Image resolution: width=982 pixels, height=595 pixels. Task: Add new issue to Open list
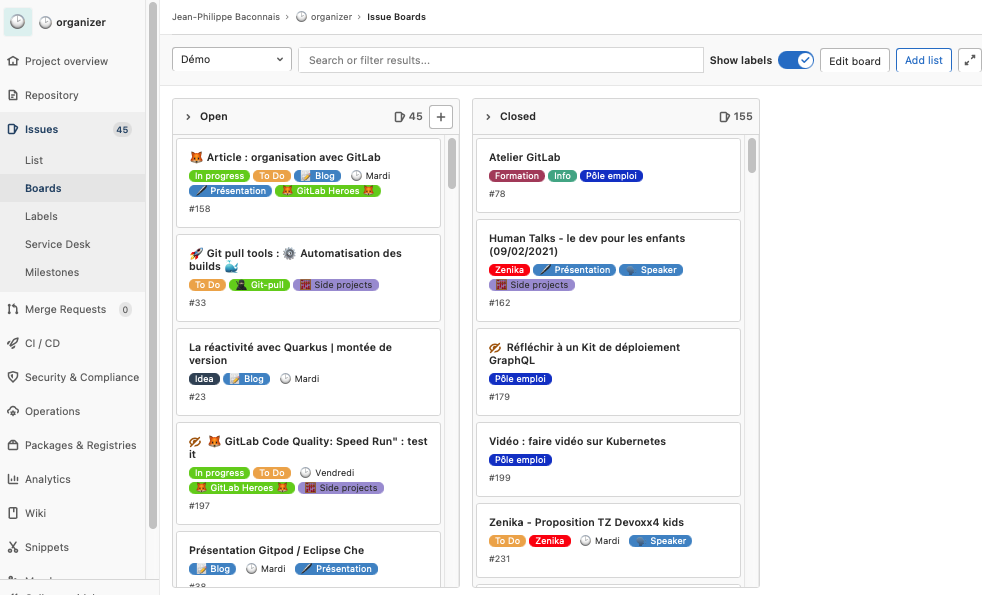441,117
